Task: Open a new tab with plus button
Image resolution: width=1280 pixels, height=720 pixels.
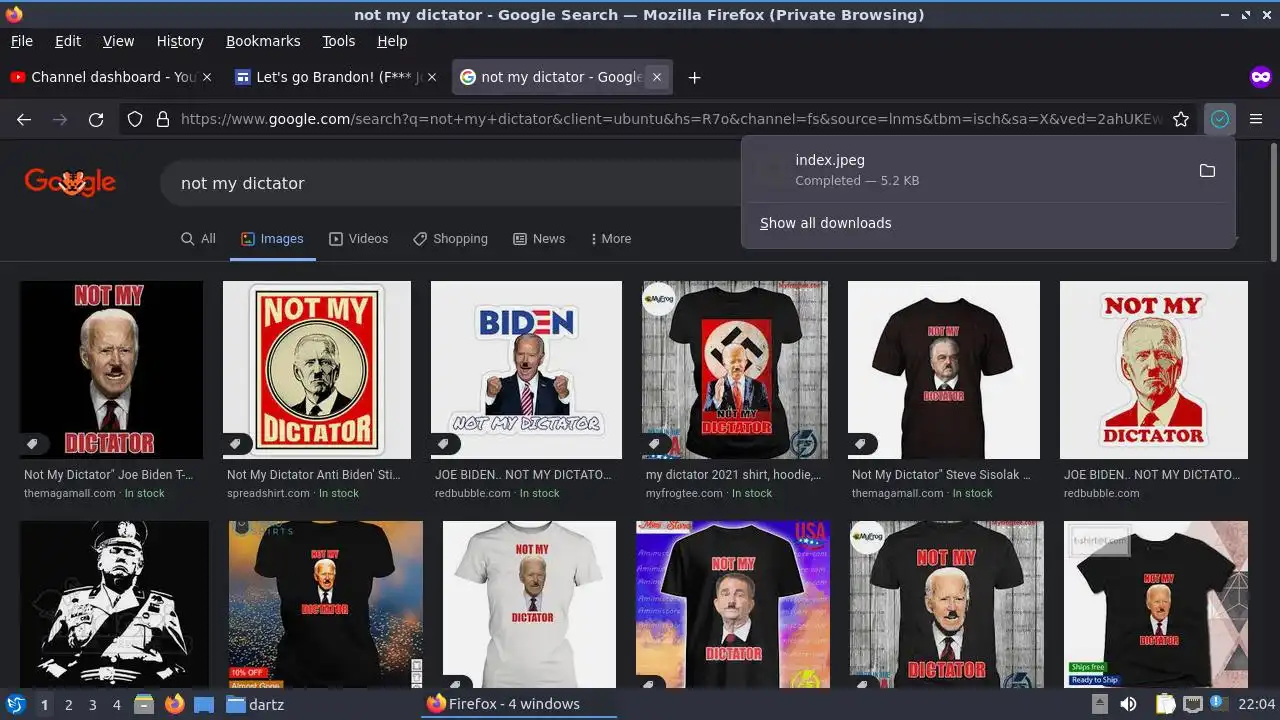Action: 694,77
